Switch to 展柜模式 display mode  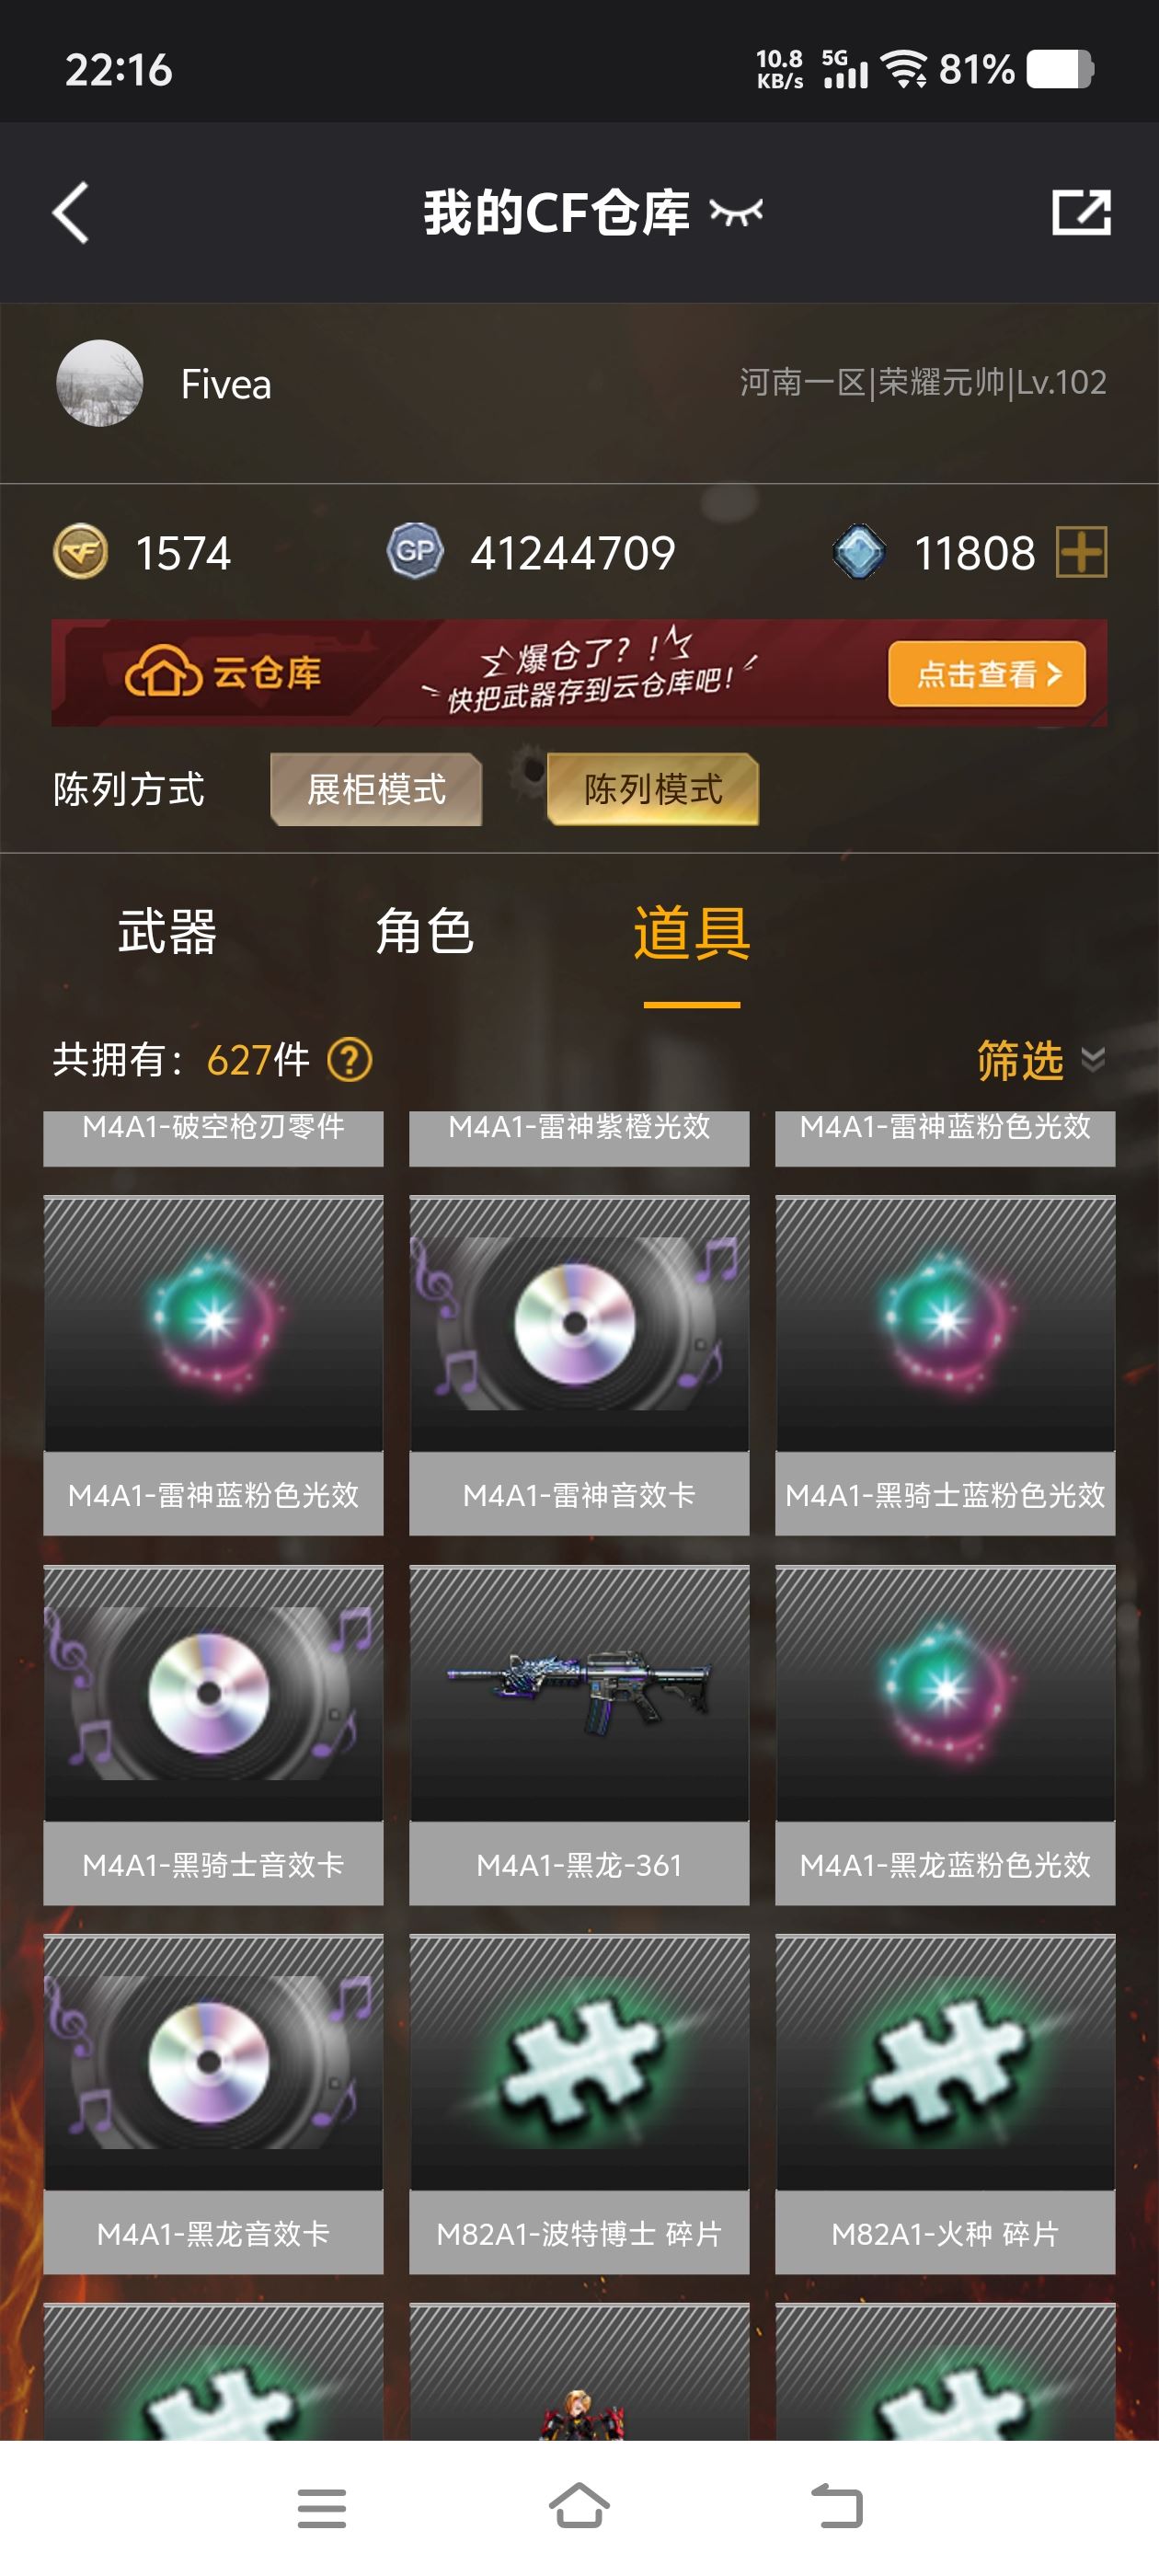tap(376, 789)
